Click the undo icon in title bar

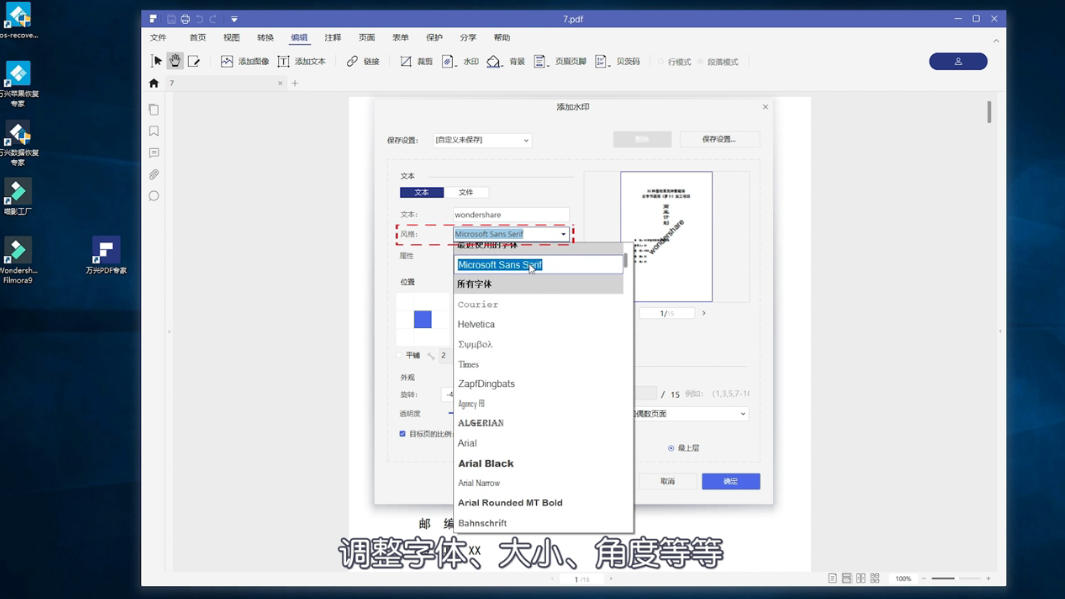[x=199, y=19]
